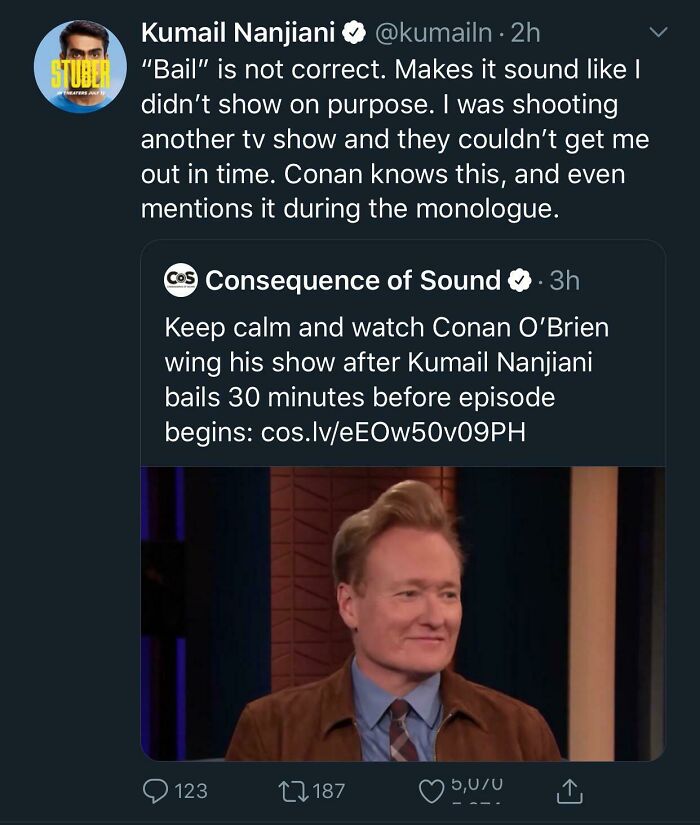Open Kumail Nanjiani's profile avatar
Screen dimensions: 700x825
pos(80,66)
